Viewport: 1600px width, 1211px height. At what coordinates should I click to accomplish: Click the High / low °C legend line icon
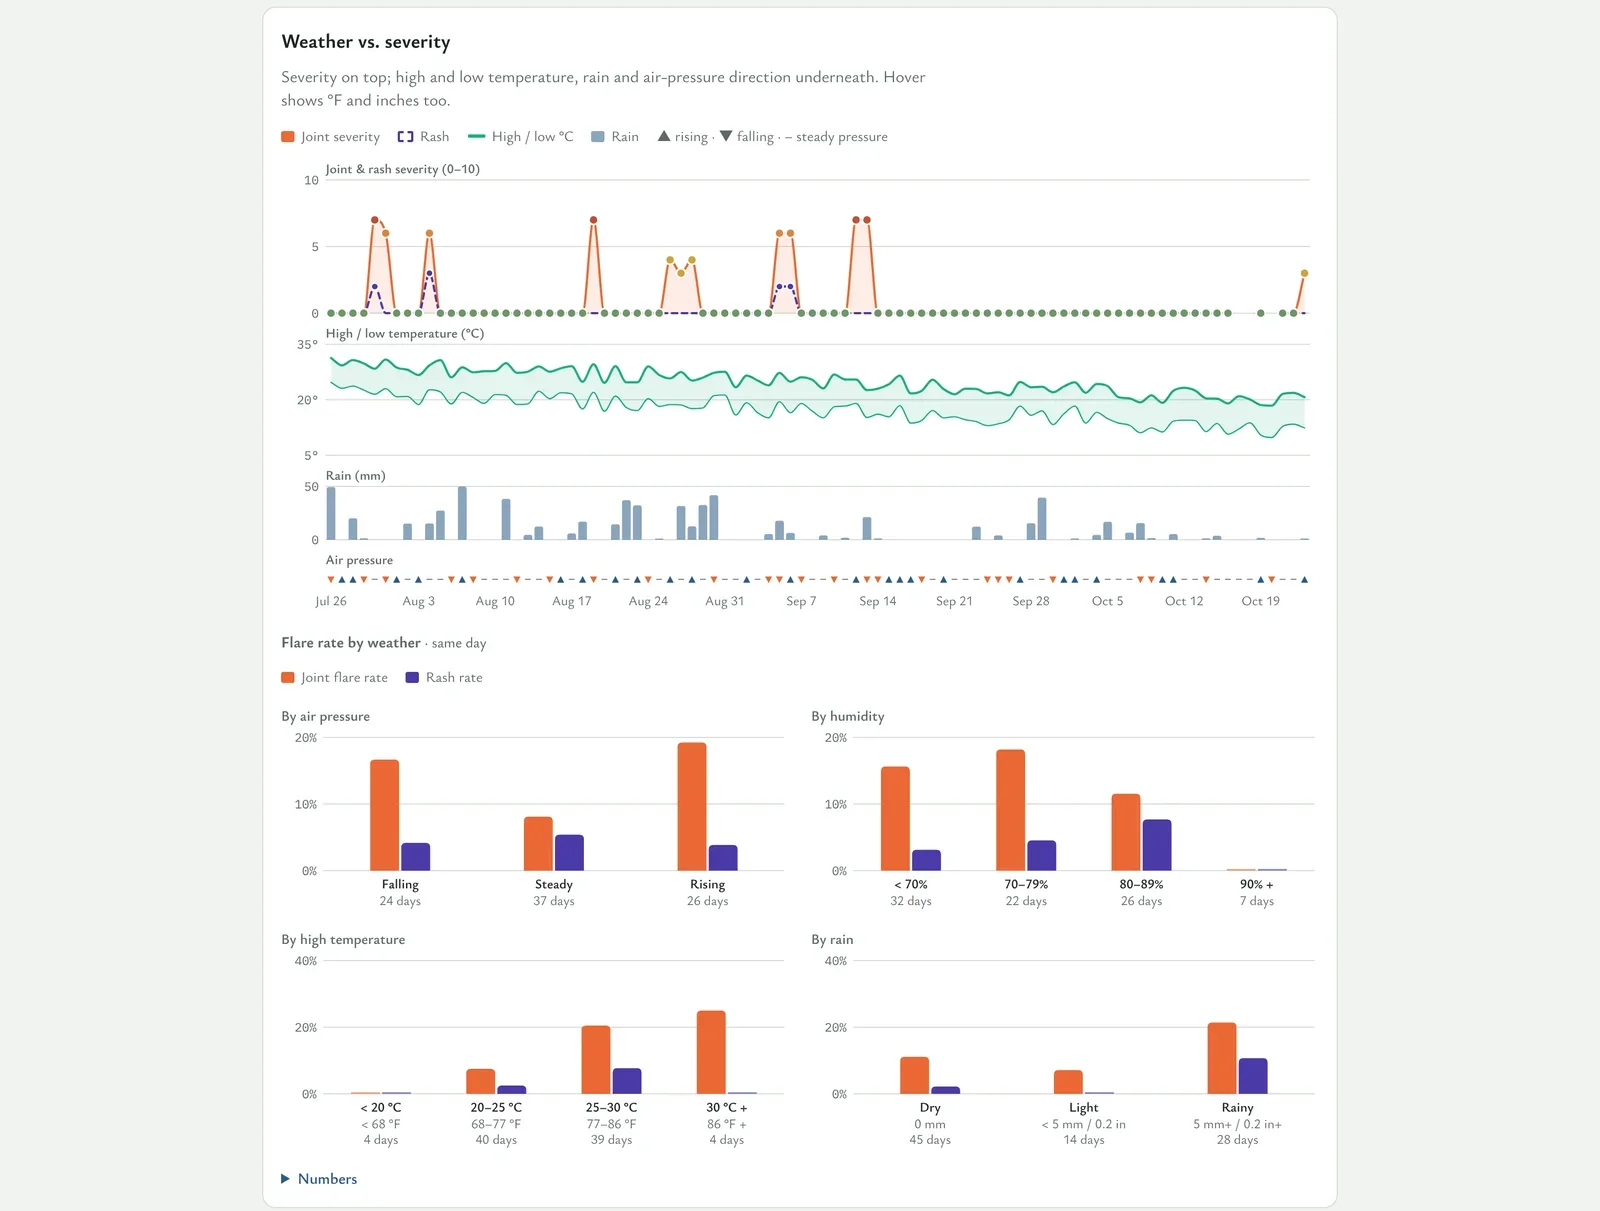point(477,137)
